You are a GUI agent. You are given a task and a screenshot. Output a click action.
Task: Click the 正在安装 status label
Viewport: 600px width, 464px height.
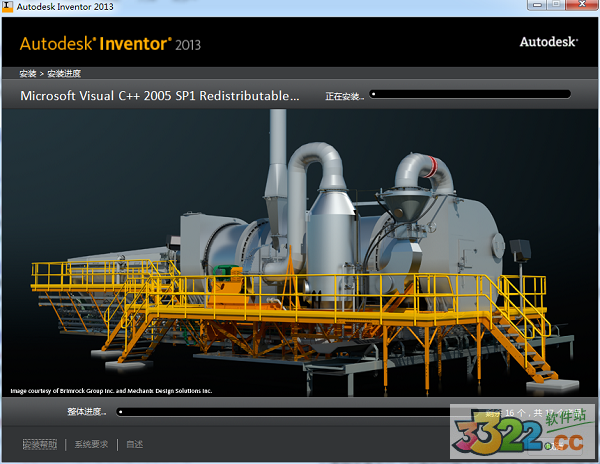click(344, 96)
